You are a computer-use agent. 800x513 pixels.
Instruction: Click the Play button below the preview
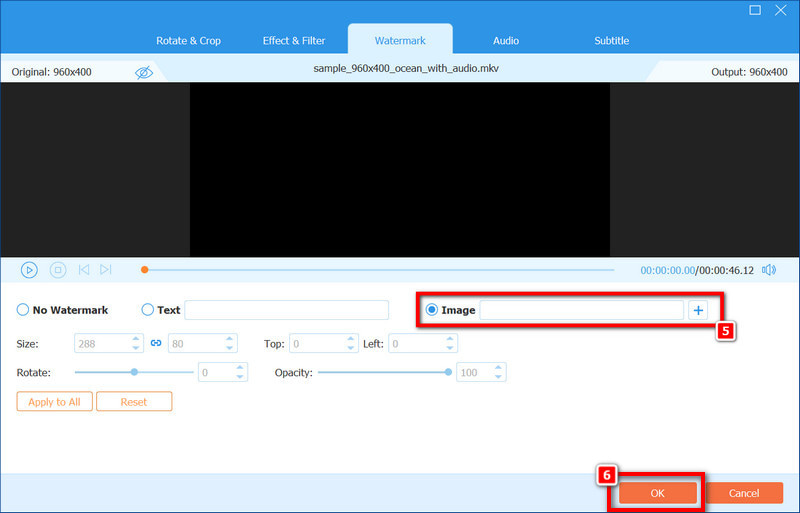click(x=29, y=270)
